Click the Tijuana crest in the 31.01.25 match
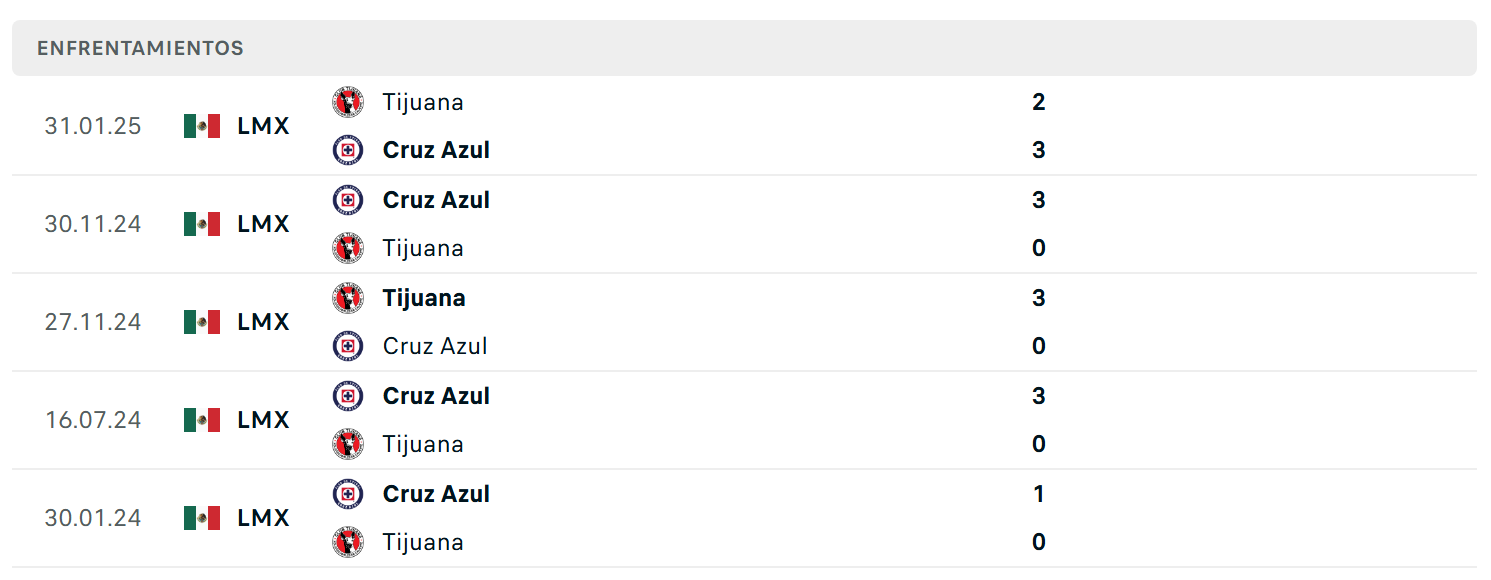This screenshot has height=580, width=1491. pyautogui.click(x=348, y=102)
